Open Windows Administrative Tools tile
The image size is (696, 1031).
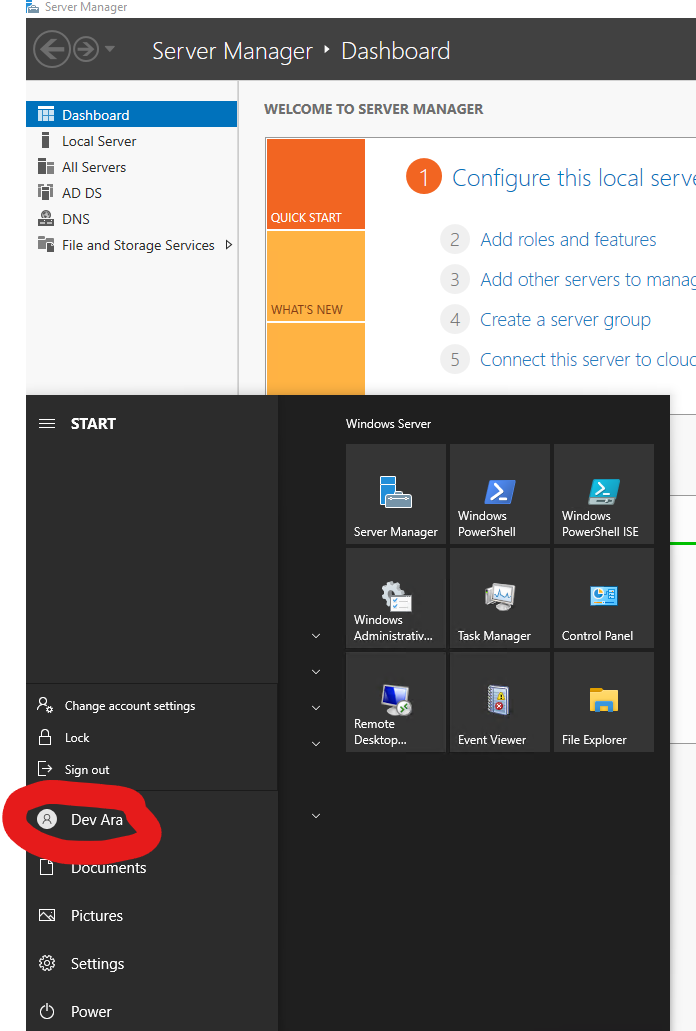point(396,598)
